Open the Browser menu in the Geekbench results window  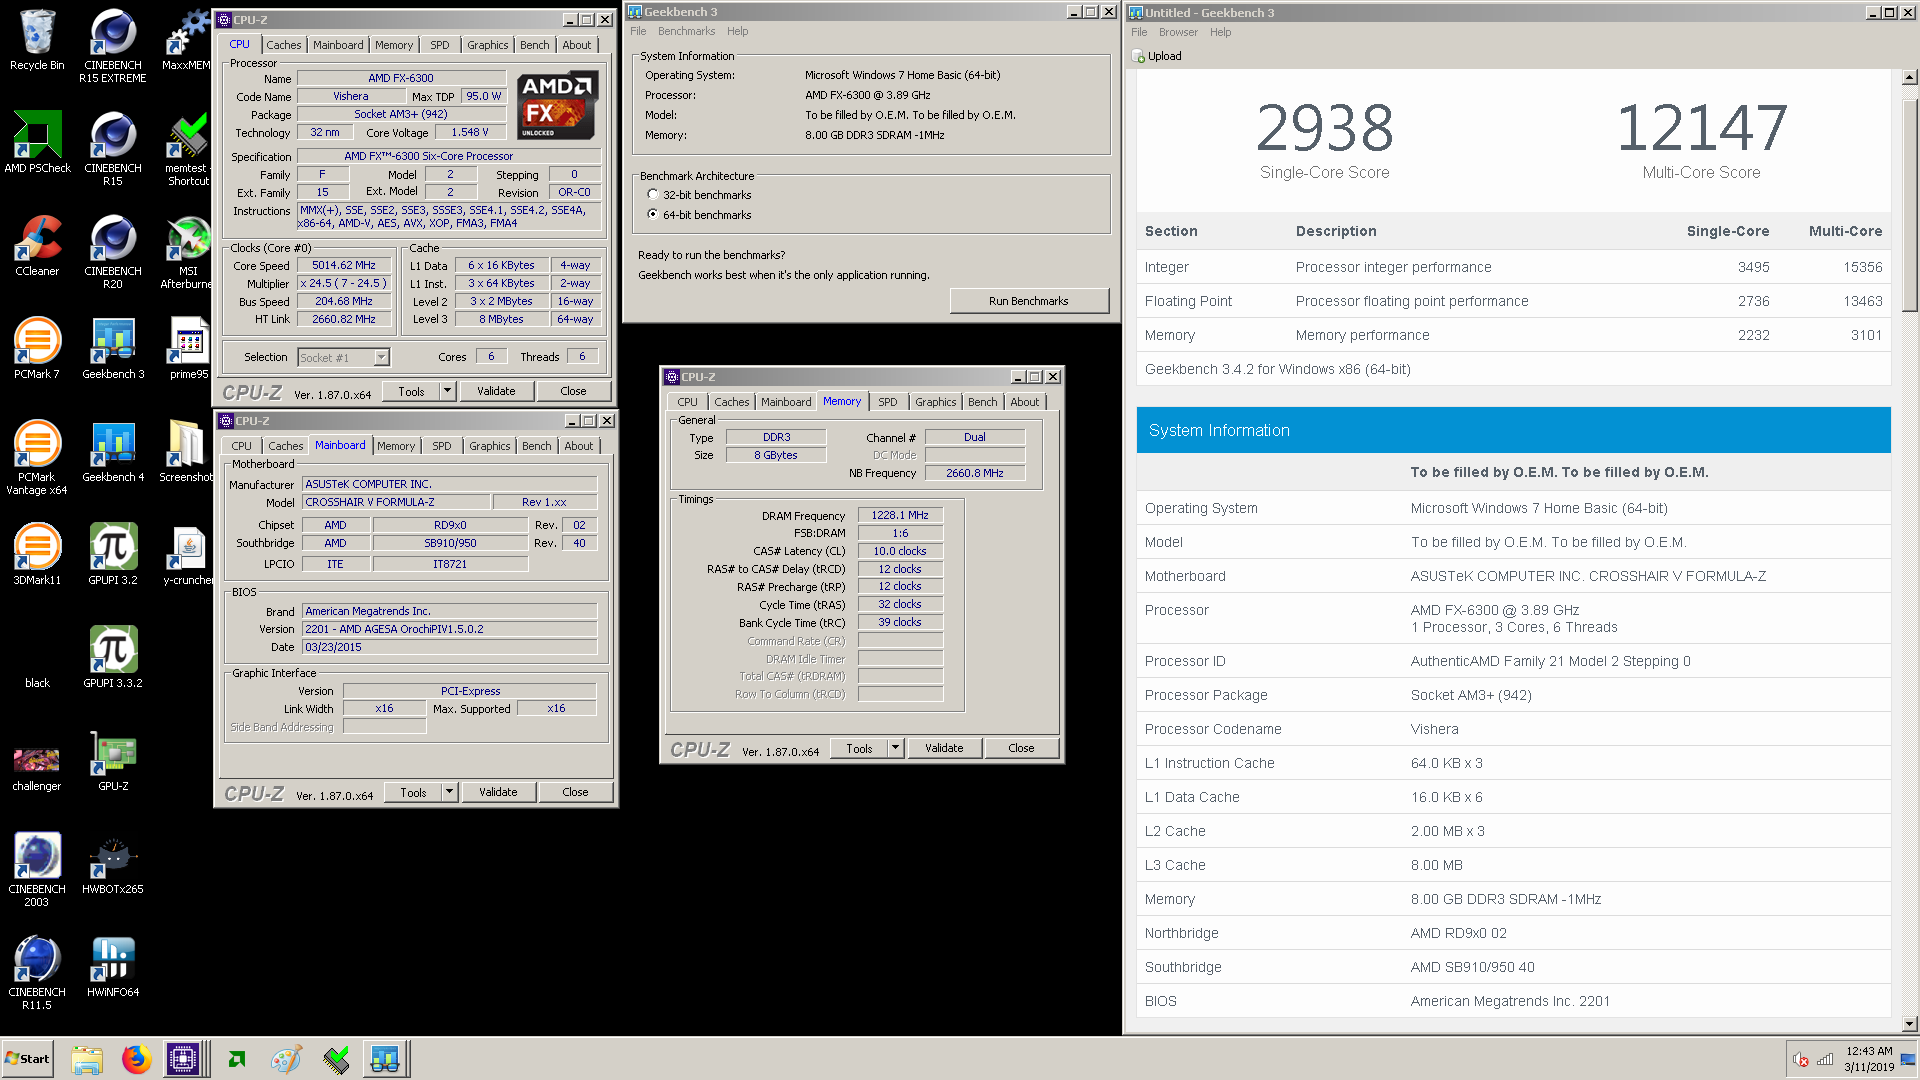[1178, 32]
